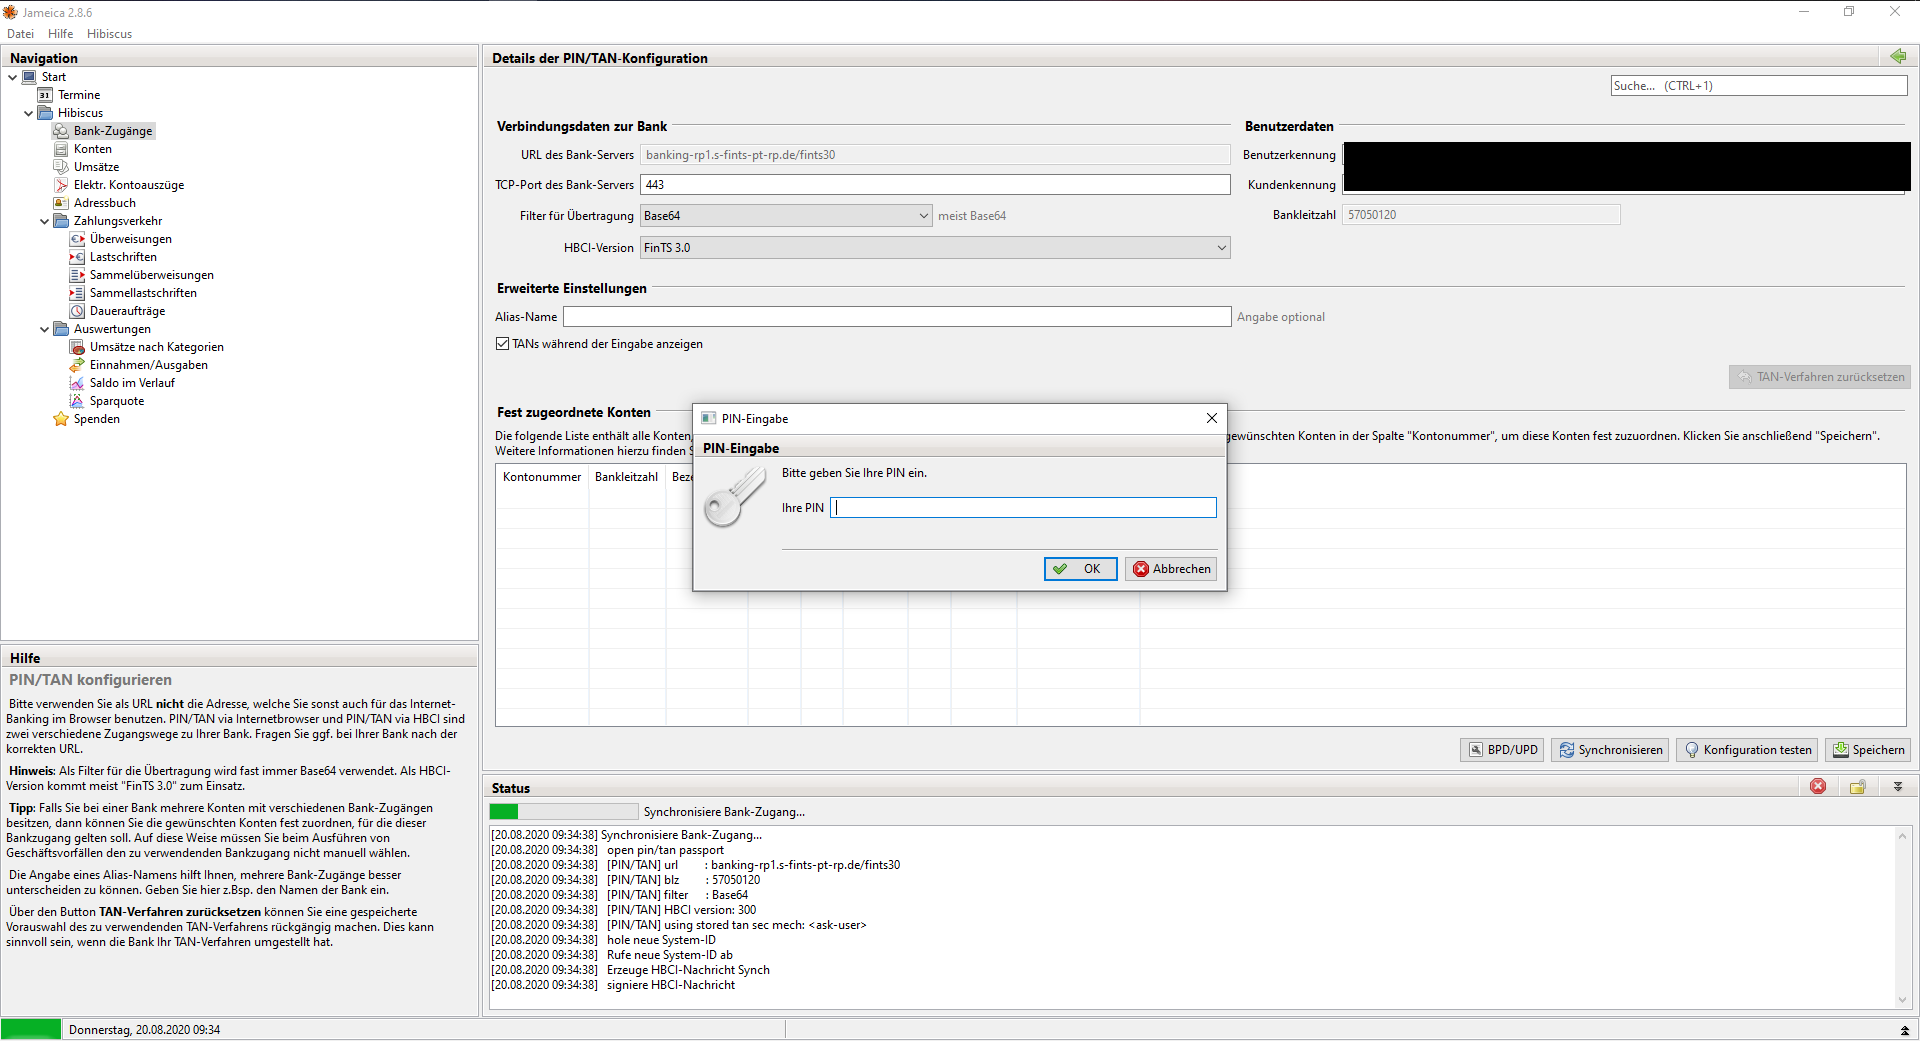The height and width of the screenshot is (1041, 1920).
Task: Toggle TANs während der Eingabe anzeigen checkbox
Action: coord(503,344)
